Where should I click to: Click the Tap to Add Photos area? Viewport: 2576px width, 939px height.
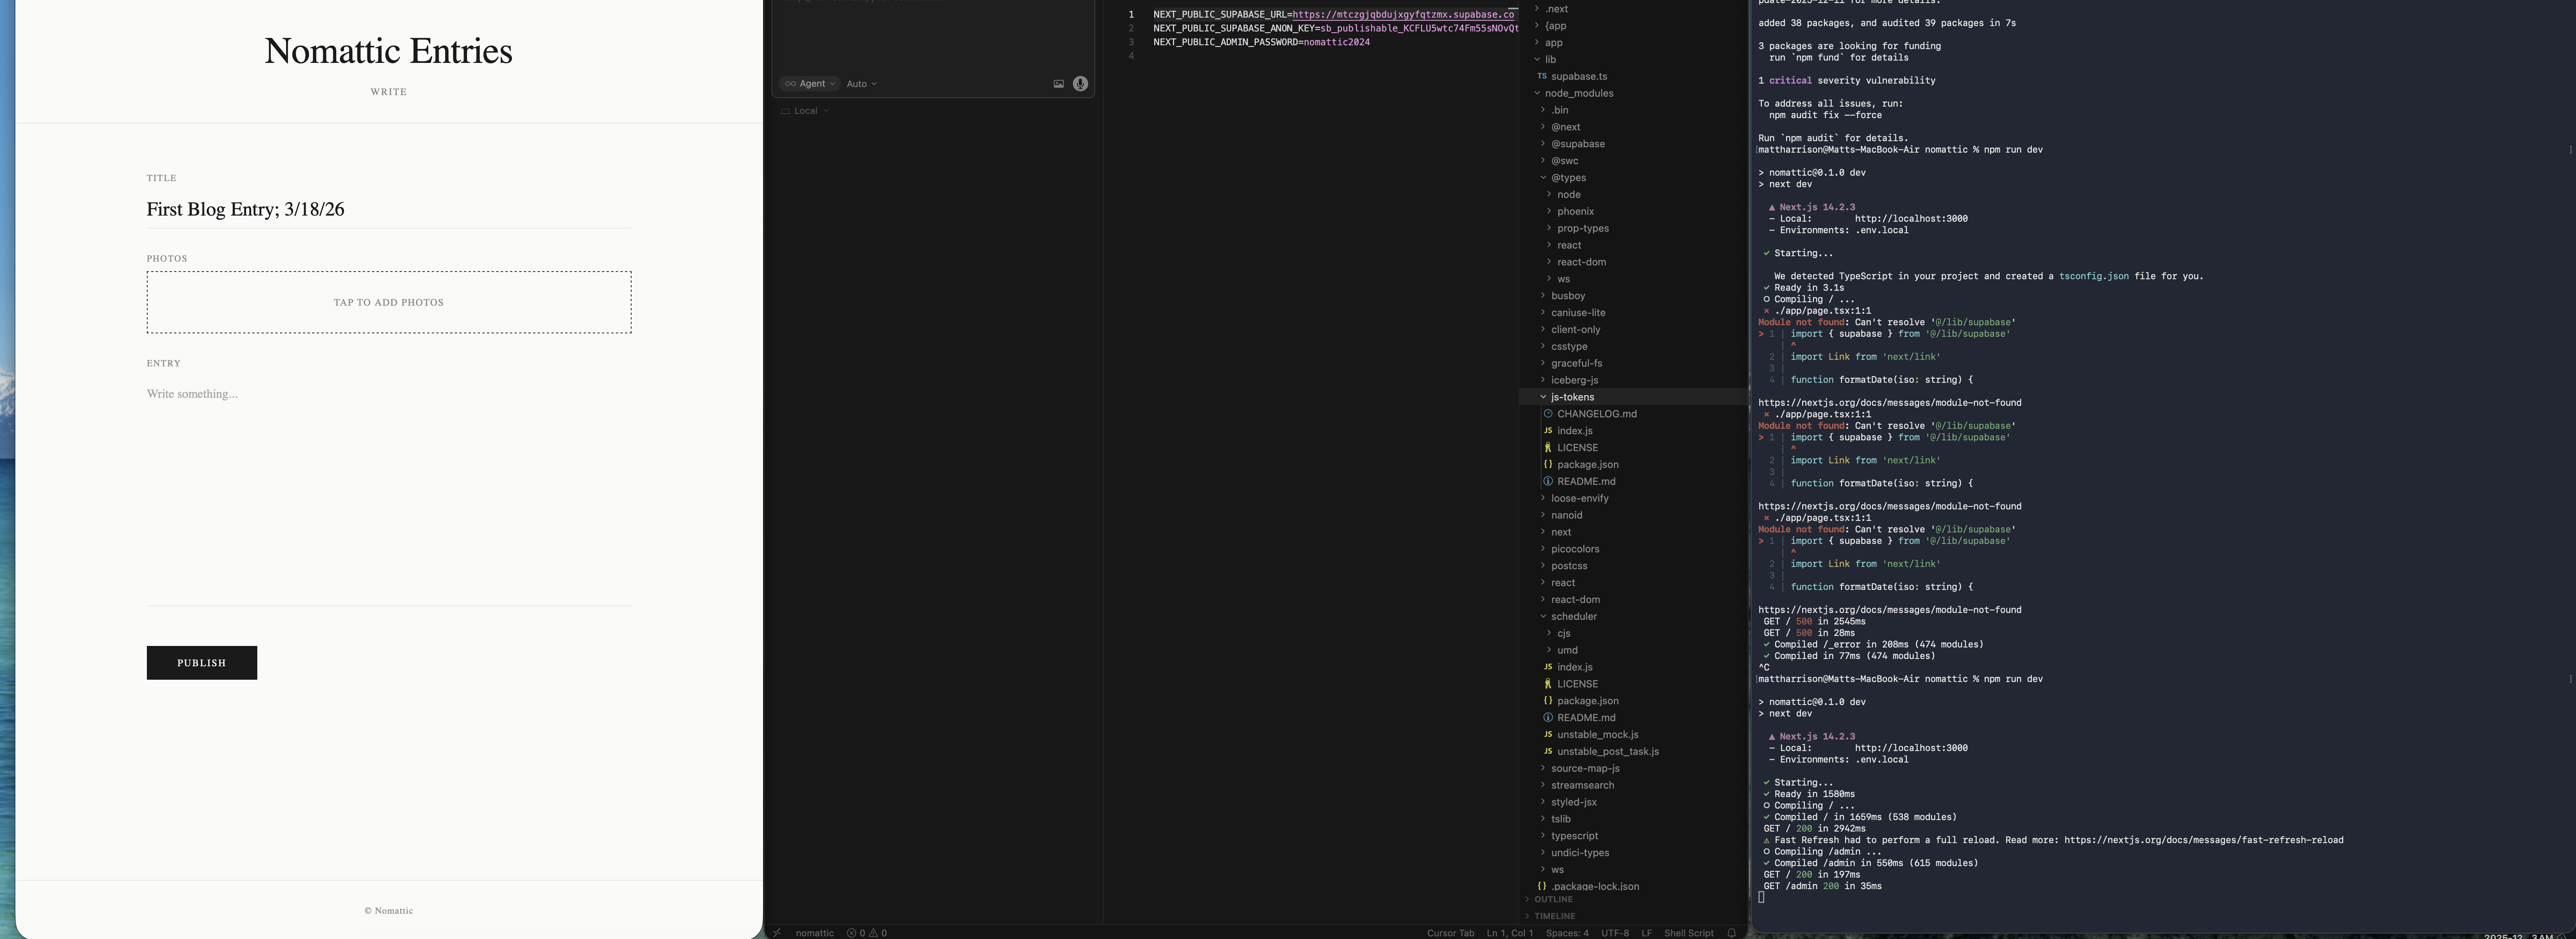(x=389, y=302)
